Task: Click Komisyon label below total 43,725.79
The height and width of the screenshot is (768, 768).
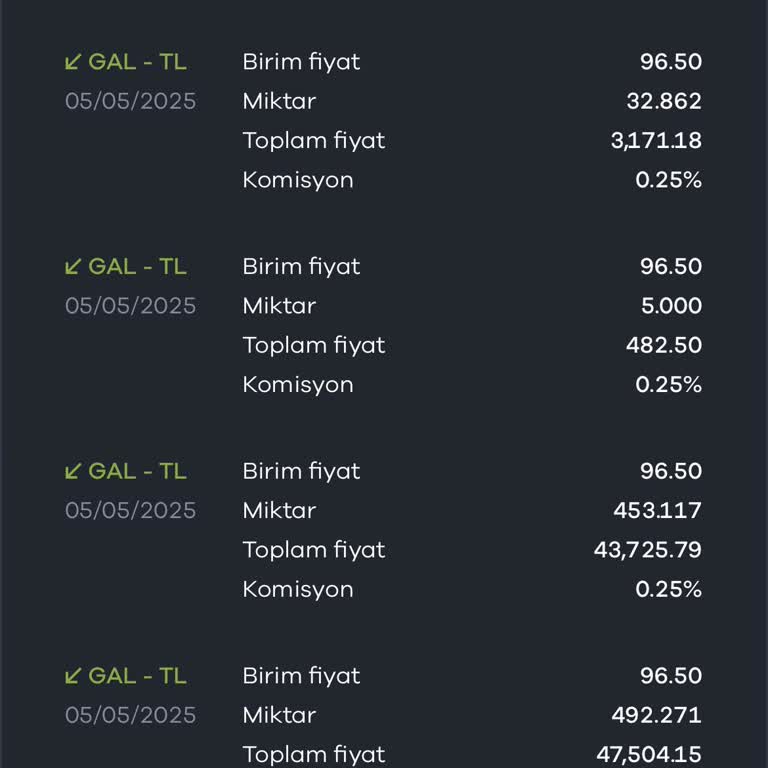Action: (x=298, y=589)
